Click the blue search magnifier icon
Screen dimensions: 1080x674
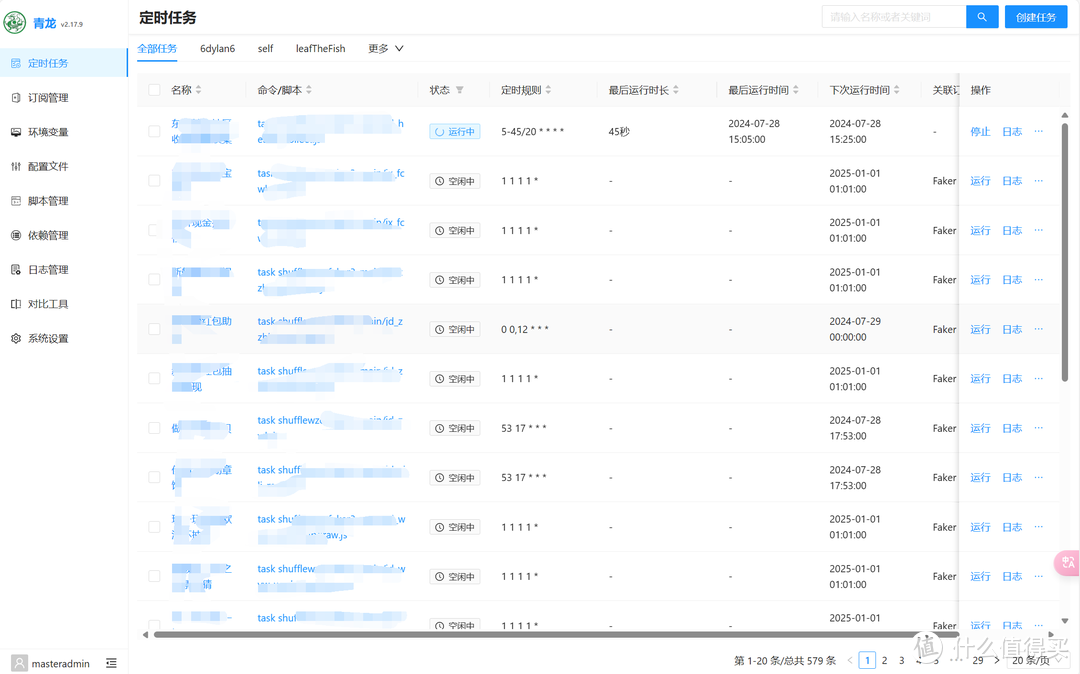pos(981,17)
